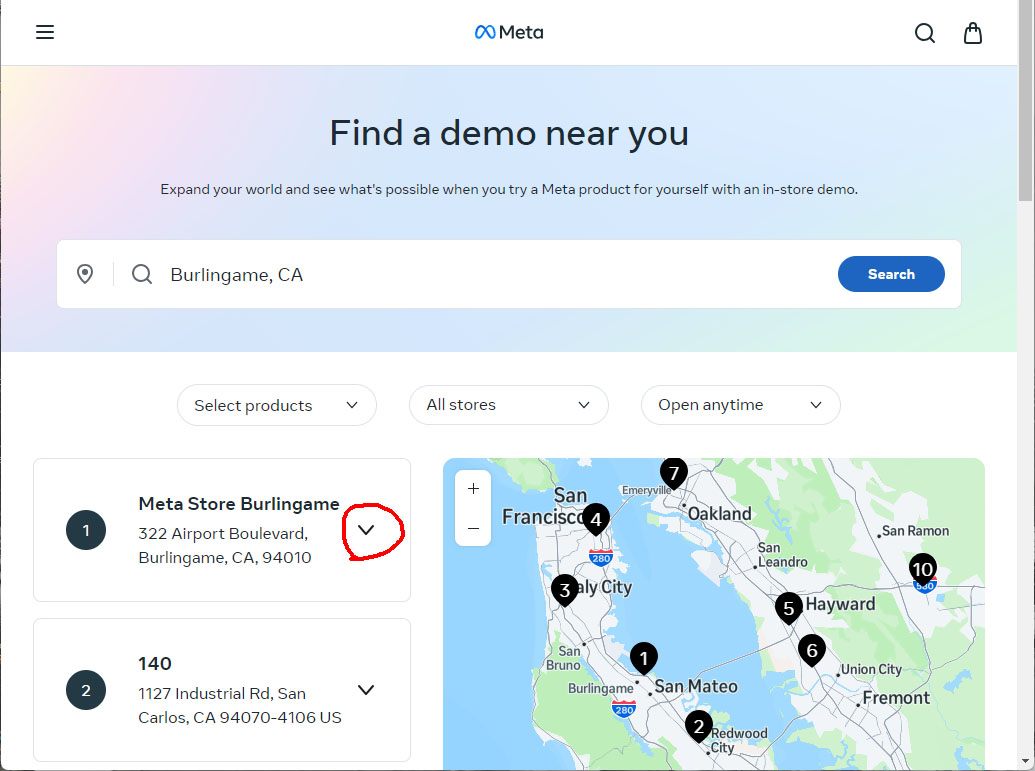Open the Select products dropdown
This screenshot has height=771, width=1035.
pyautogui.click(x=276, y=405)
